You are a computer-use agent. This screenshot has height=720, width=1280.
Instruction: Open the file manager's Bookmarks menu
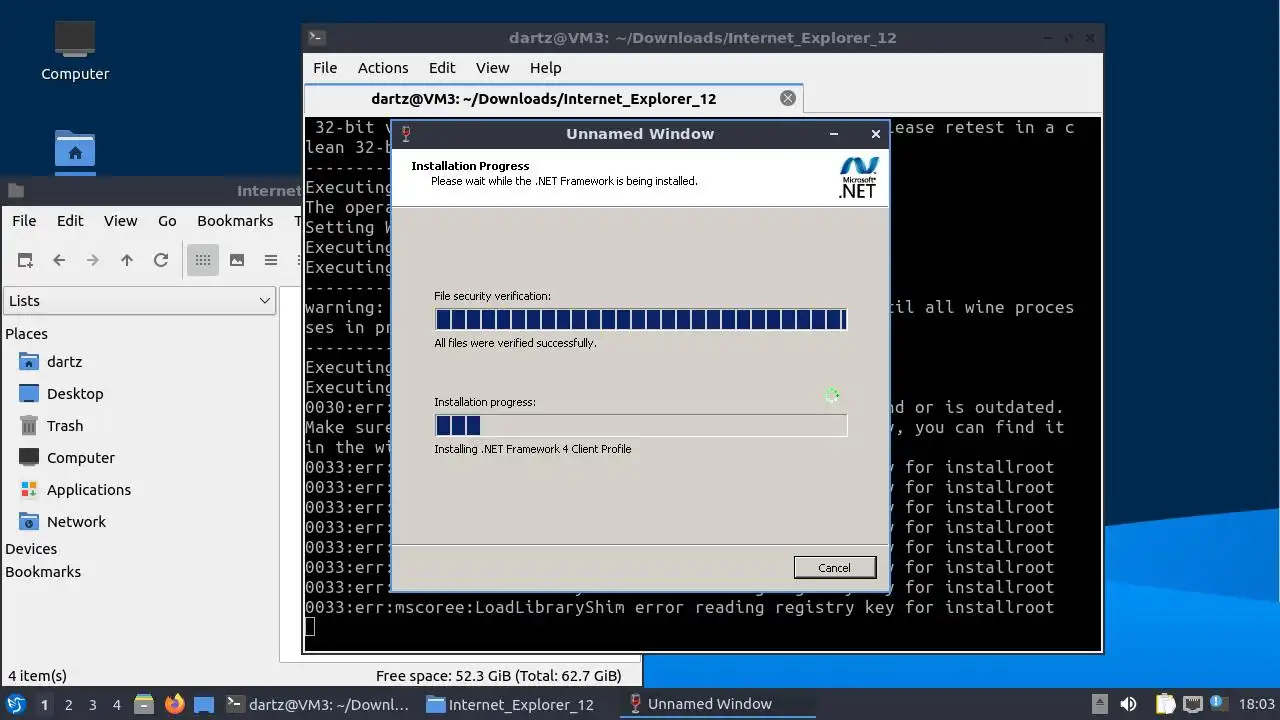(235, 221)
